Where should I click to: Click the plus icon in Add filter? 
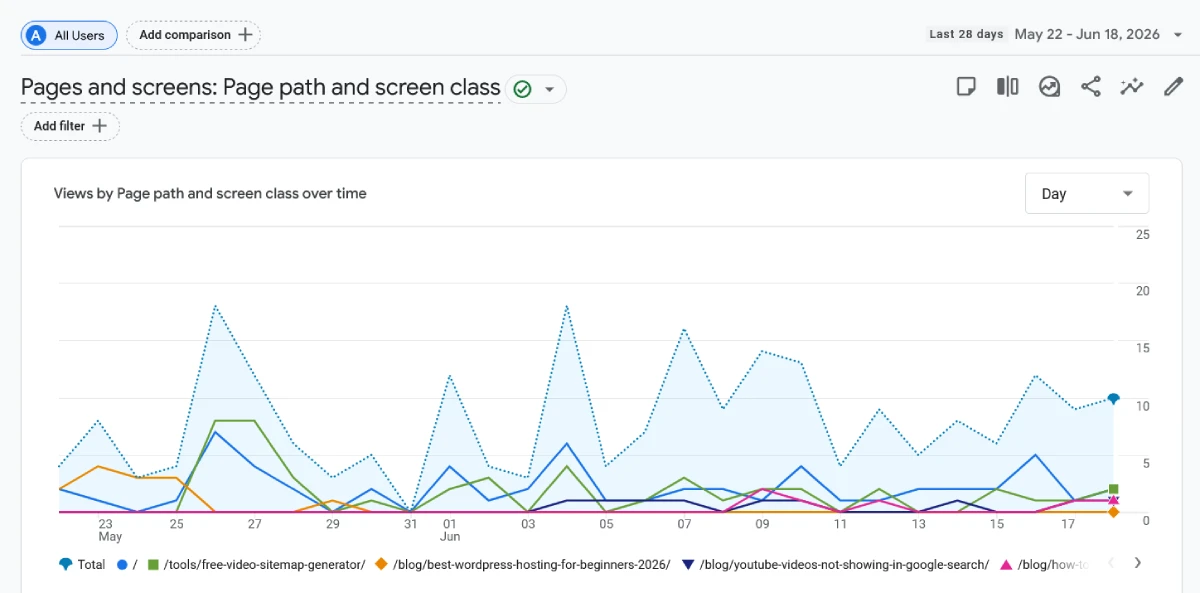click(99, 126)
